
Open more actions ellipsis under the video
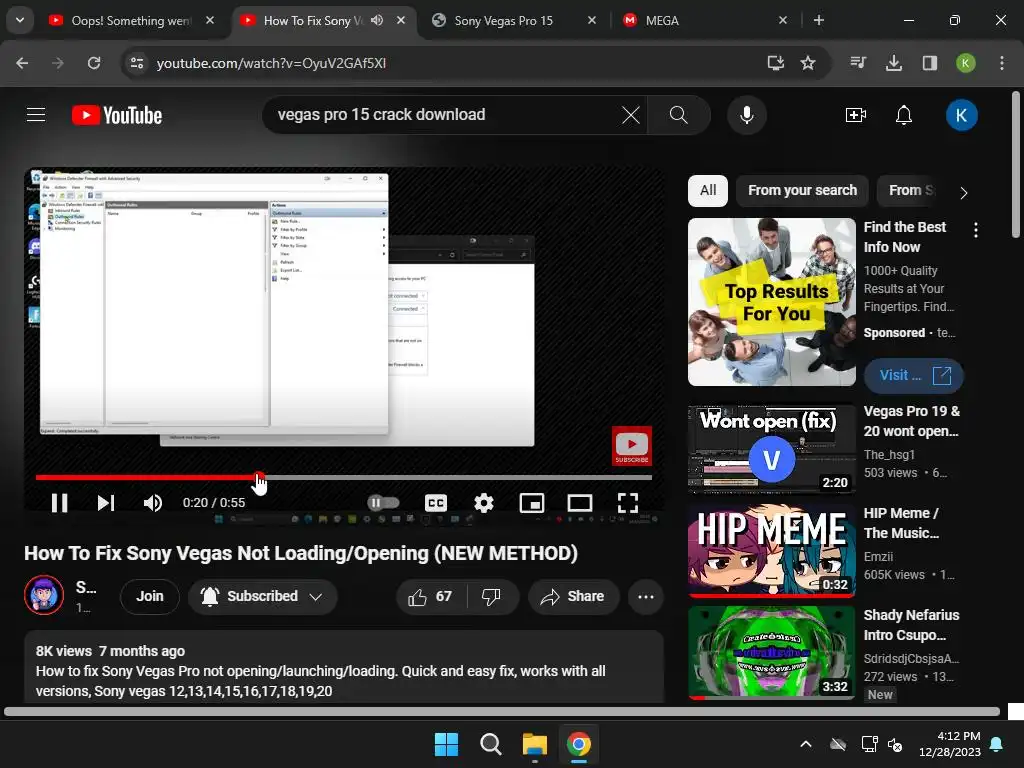click(x=646, y=597)
